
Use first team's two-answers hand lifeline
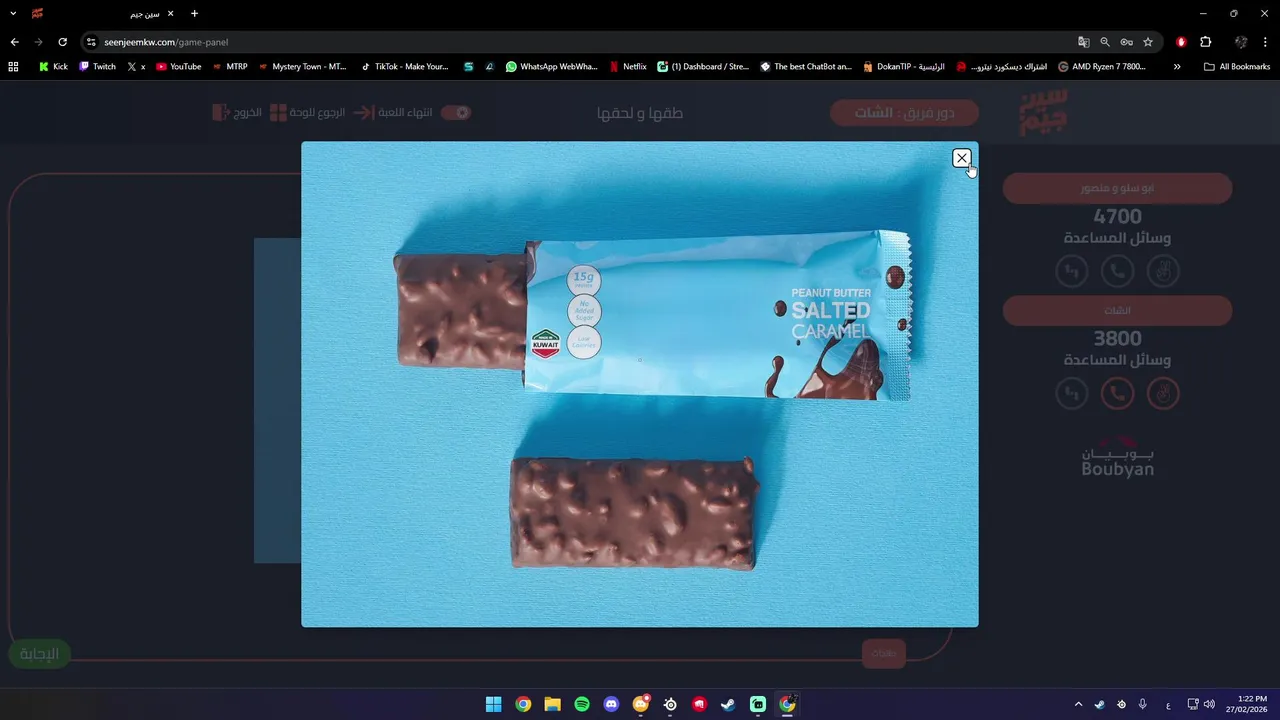[x=1163, y=271]
